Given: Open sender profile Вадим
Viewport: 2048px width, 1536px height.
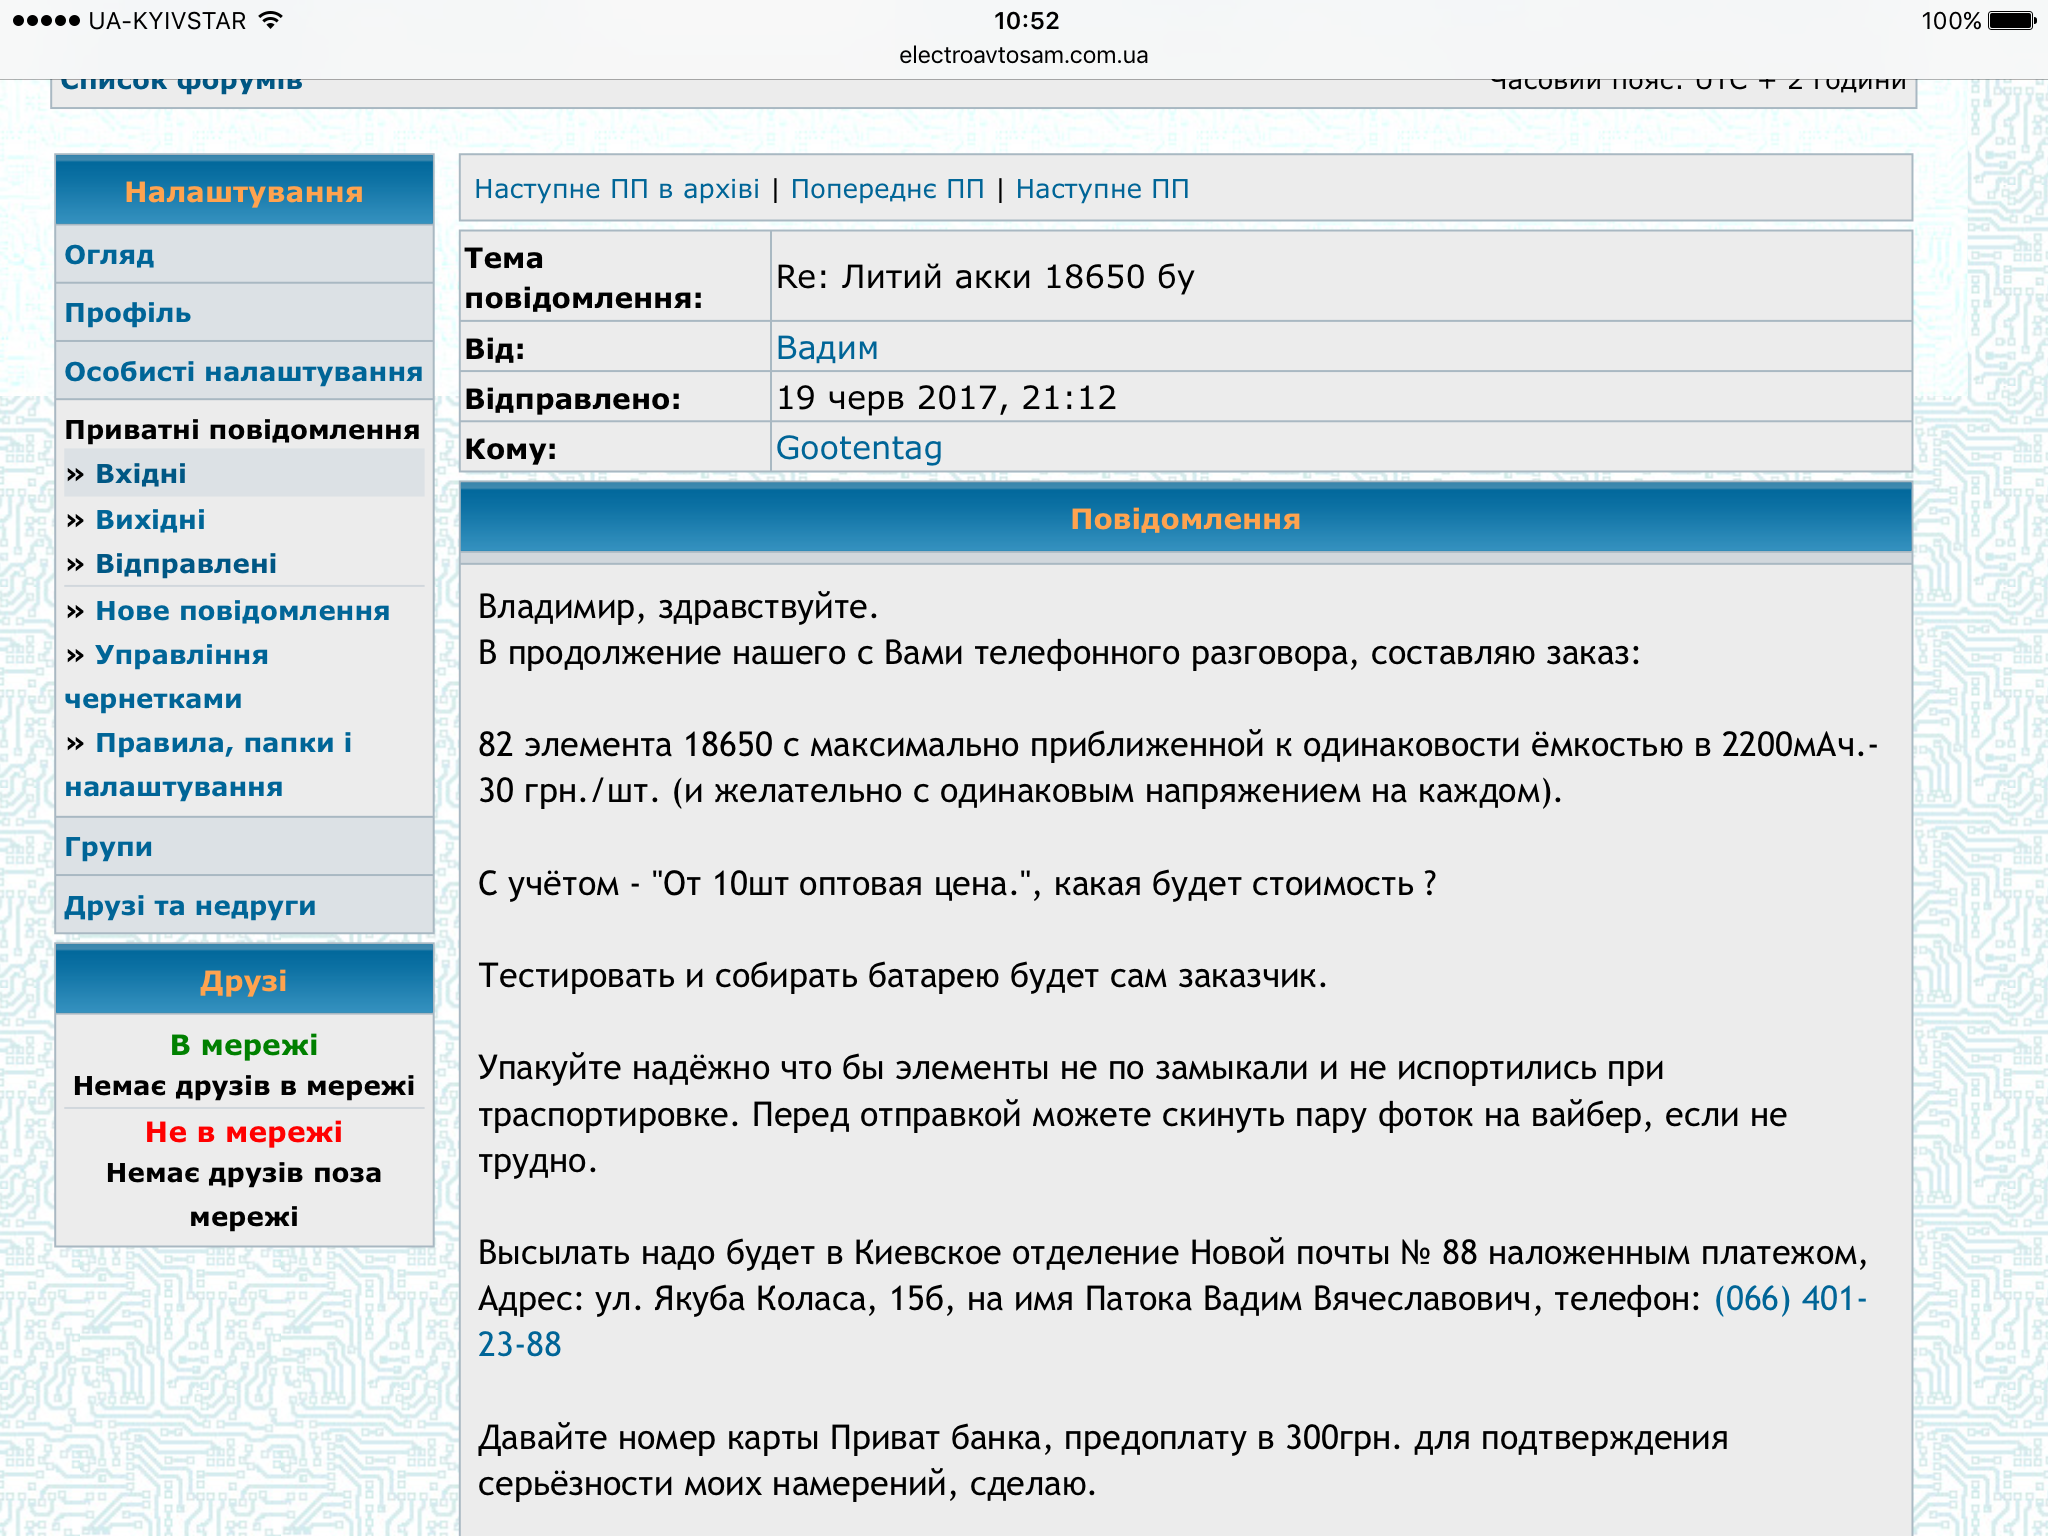Looking at the screenshot, I should 827,348.
